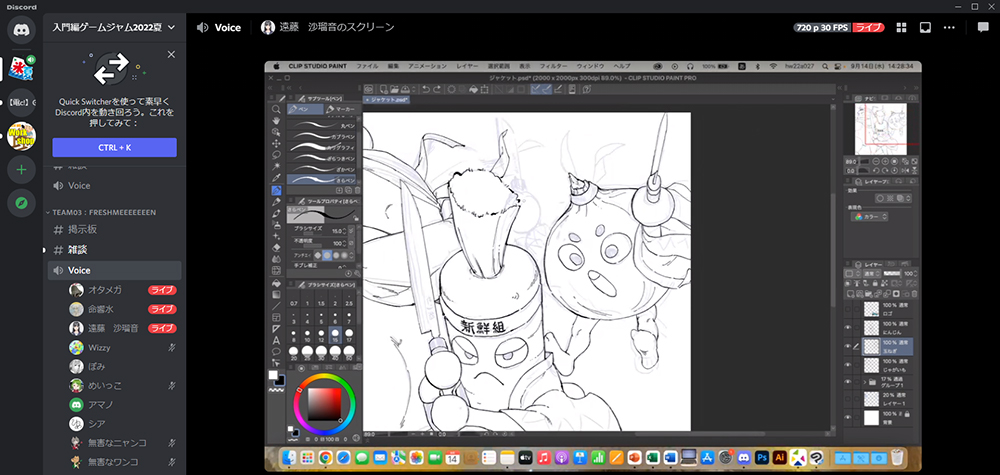The height and width of the screenshot is (475, 1000).
Task: Open more options three-dot menu
Action: (949, 27)
